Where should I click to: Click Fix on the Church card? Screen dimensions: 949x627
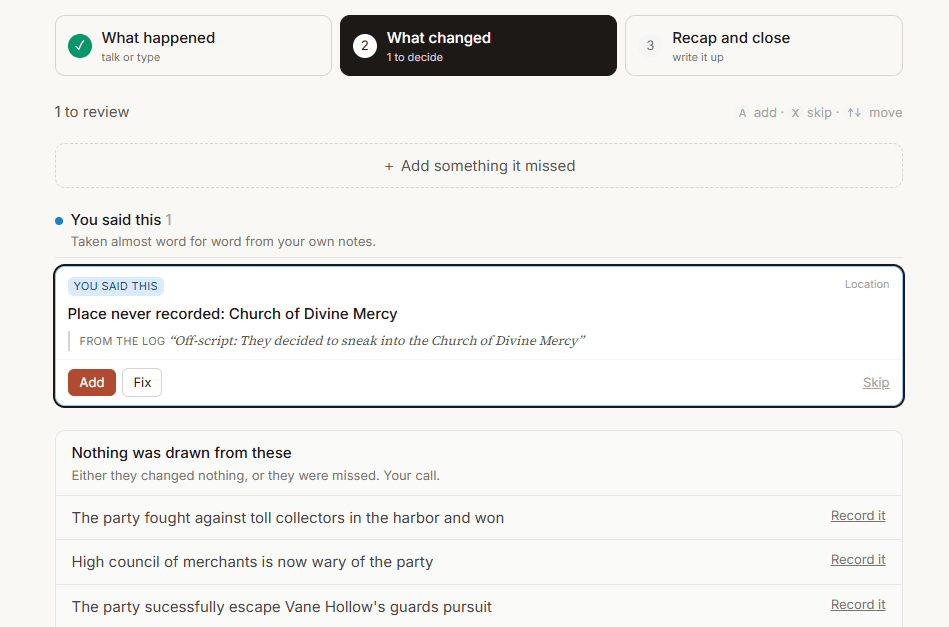[142, 382]
